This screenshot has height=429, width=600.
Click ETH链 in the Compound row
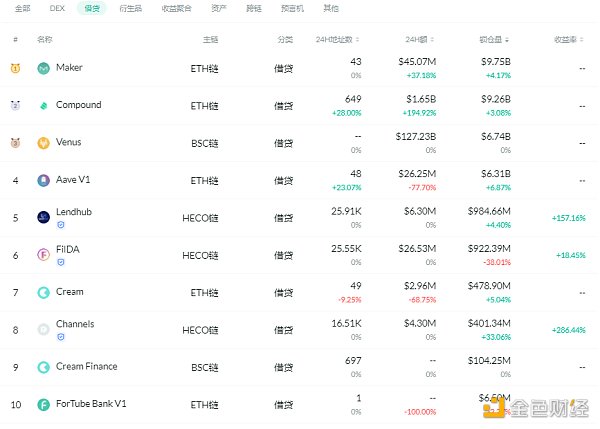tap(204, 106)
